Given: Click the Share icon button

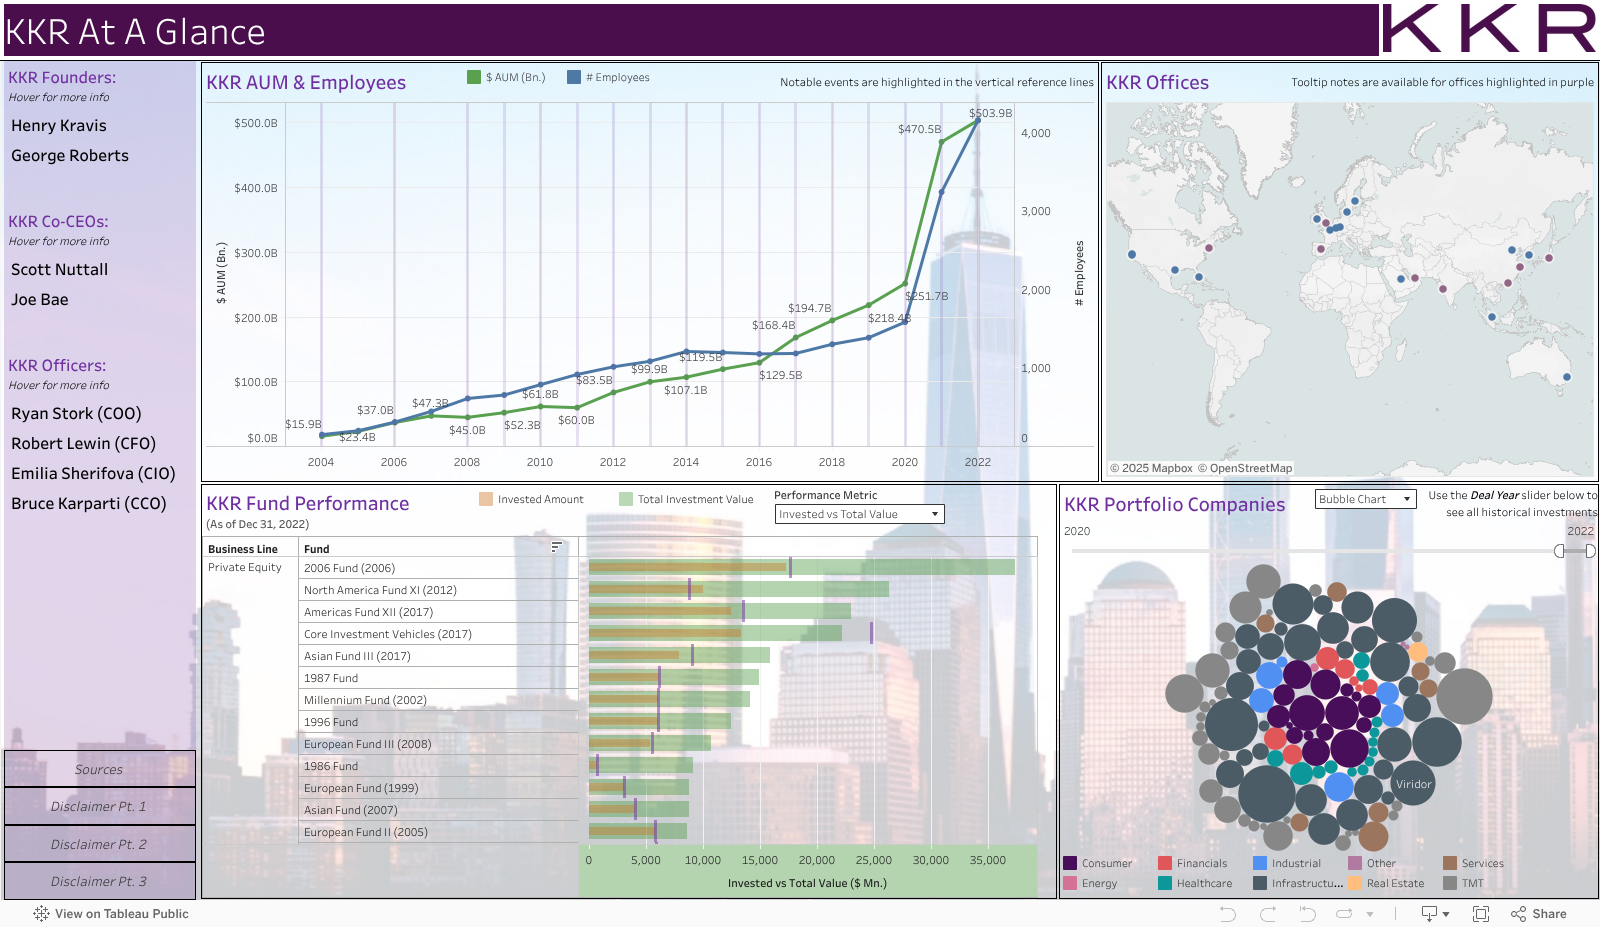Looking at the screenshot, I should tap(1539, 914).
